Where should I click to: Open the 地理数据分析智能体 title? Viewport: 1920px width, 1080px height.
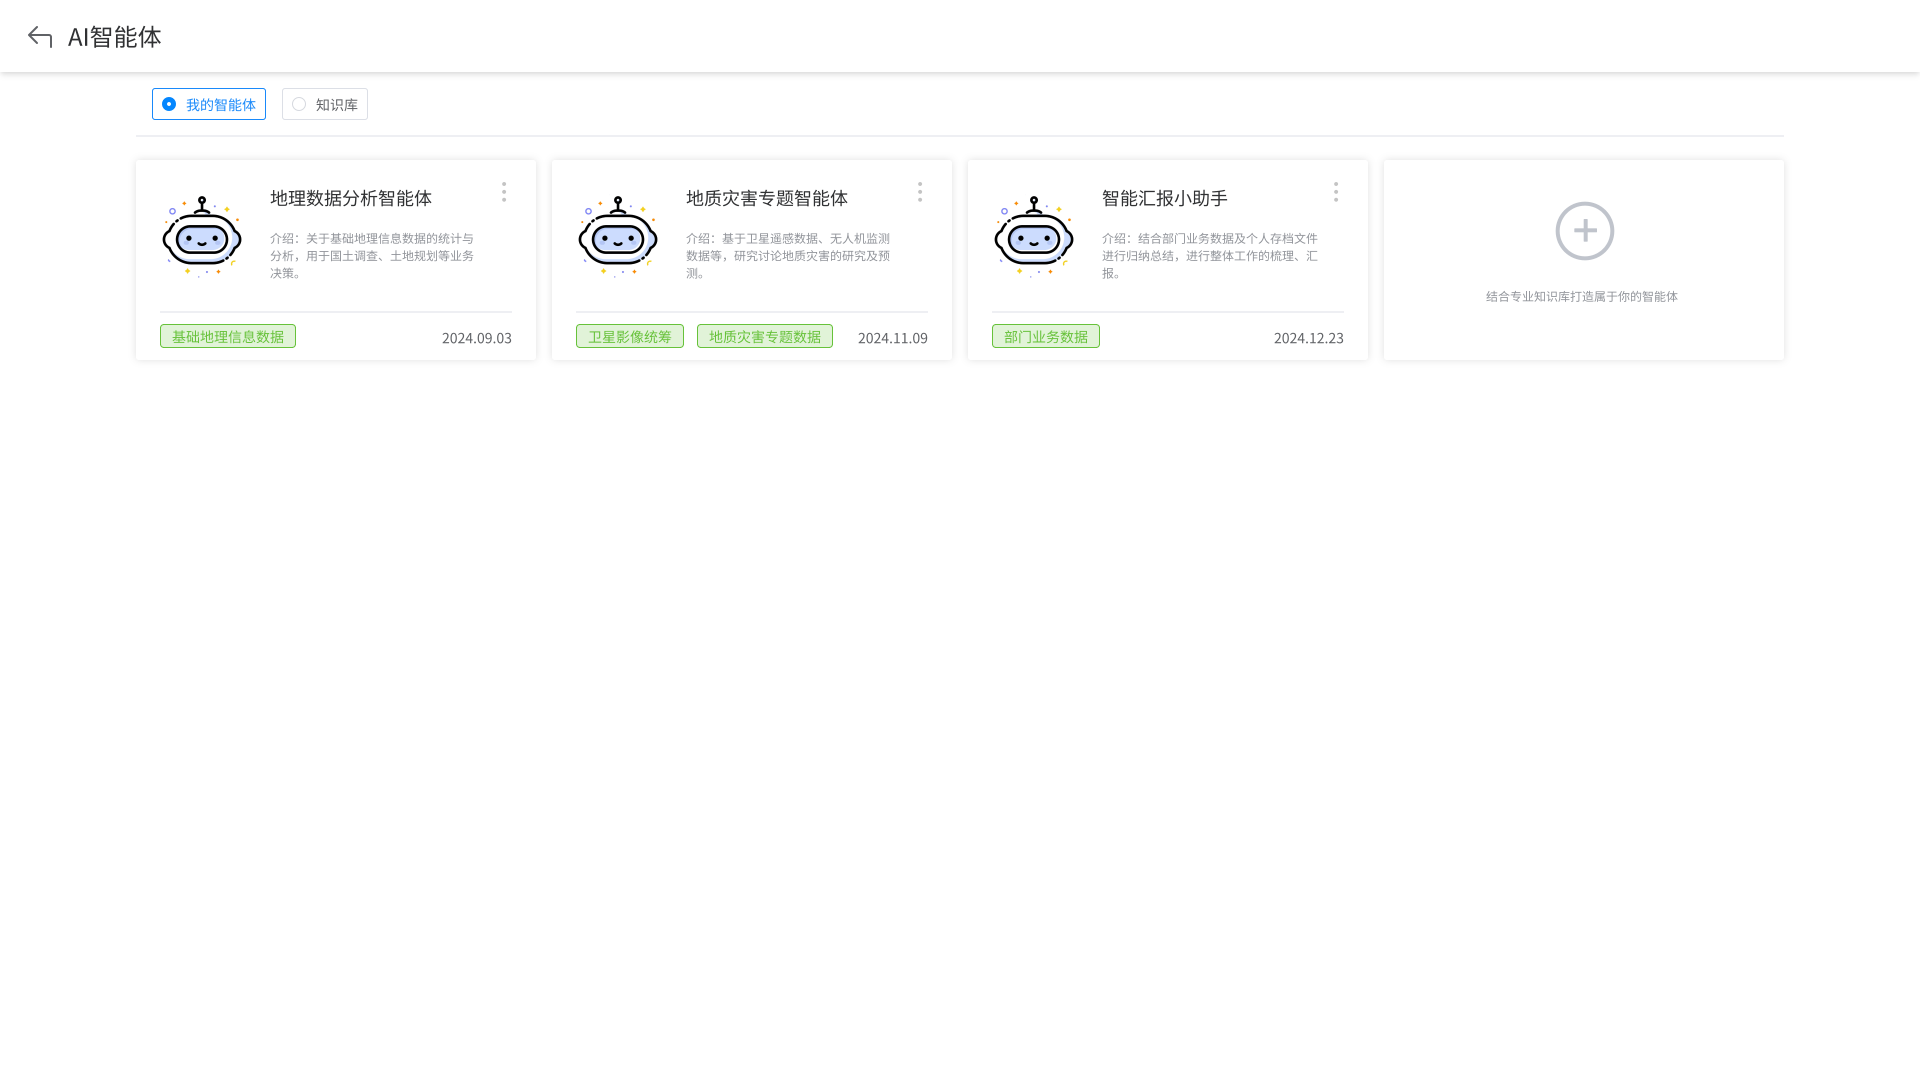[351, 198]
